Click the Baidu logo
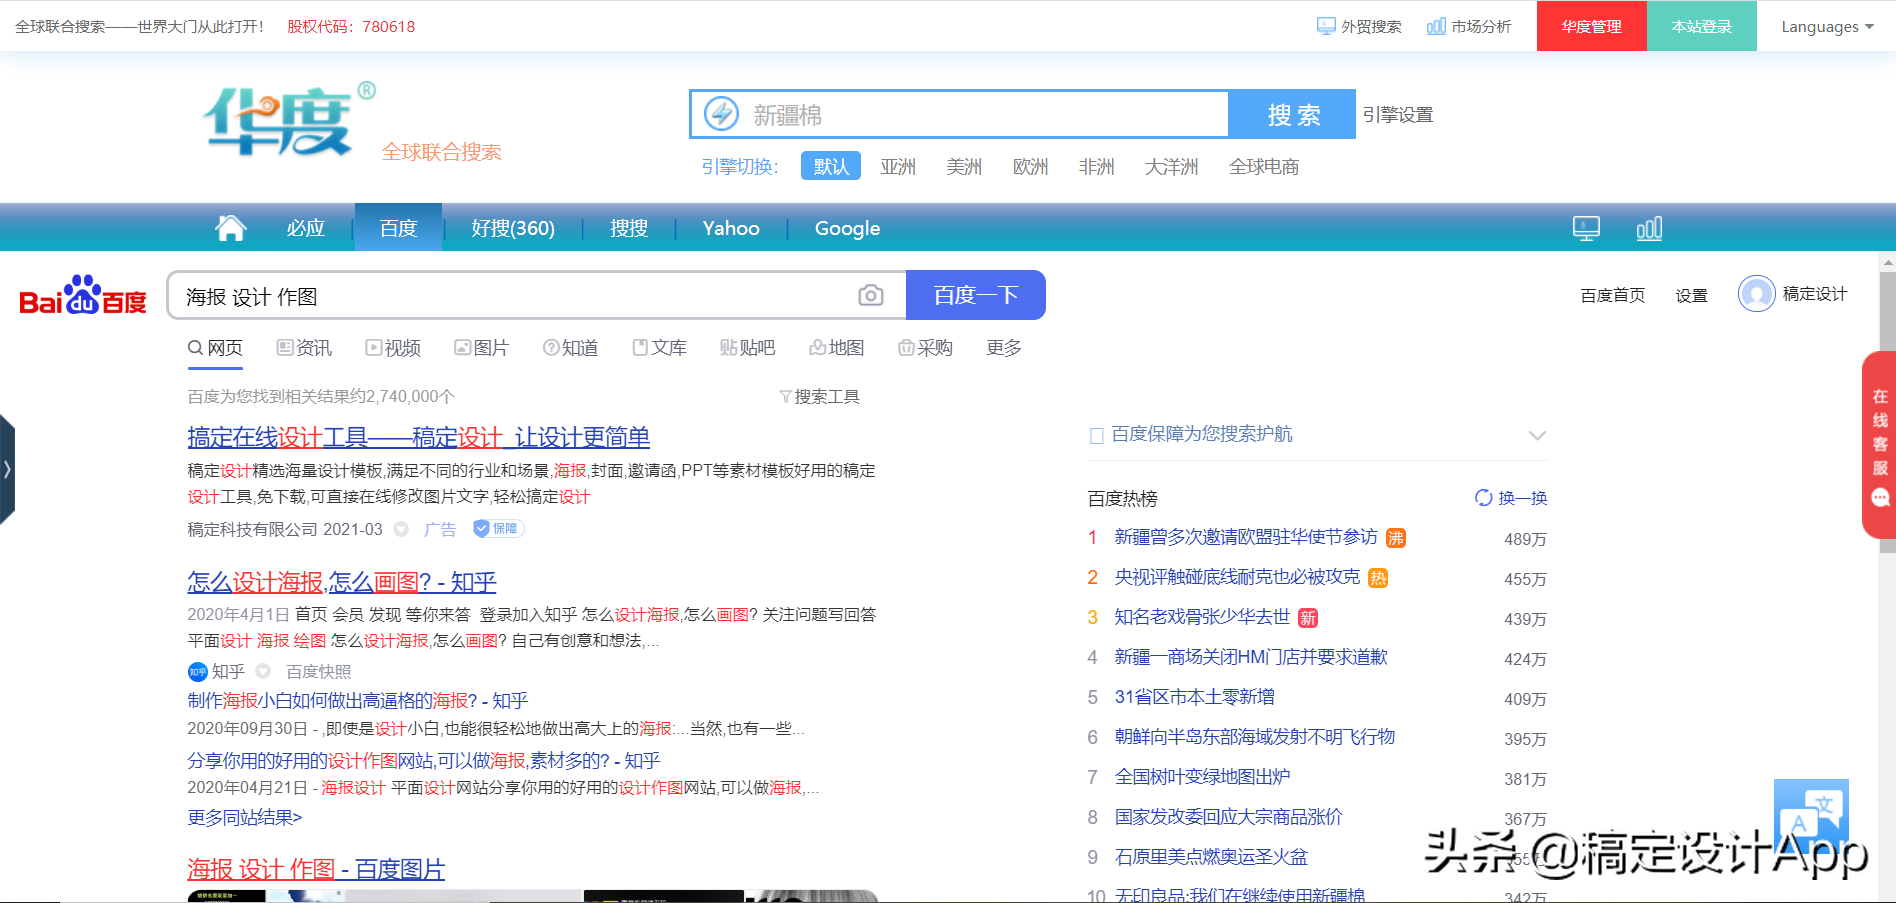Viewport: 1896px width, 903px height. (x=83, y=295)
